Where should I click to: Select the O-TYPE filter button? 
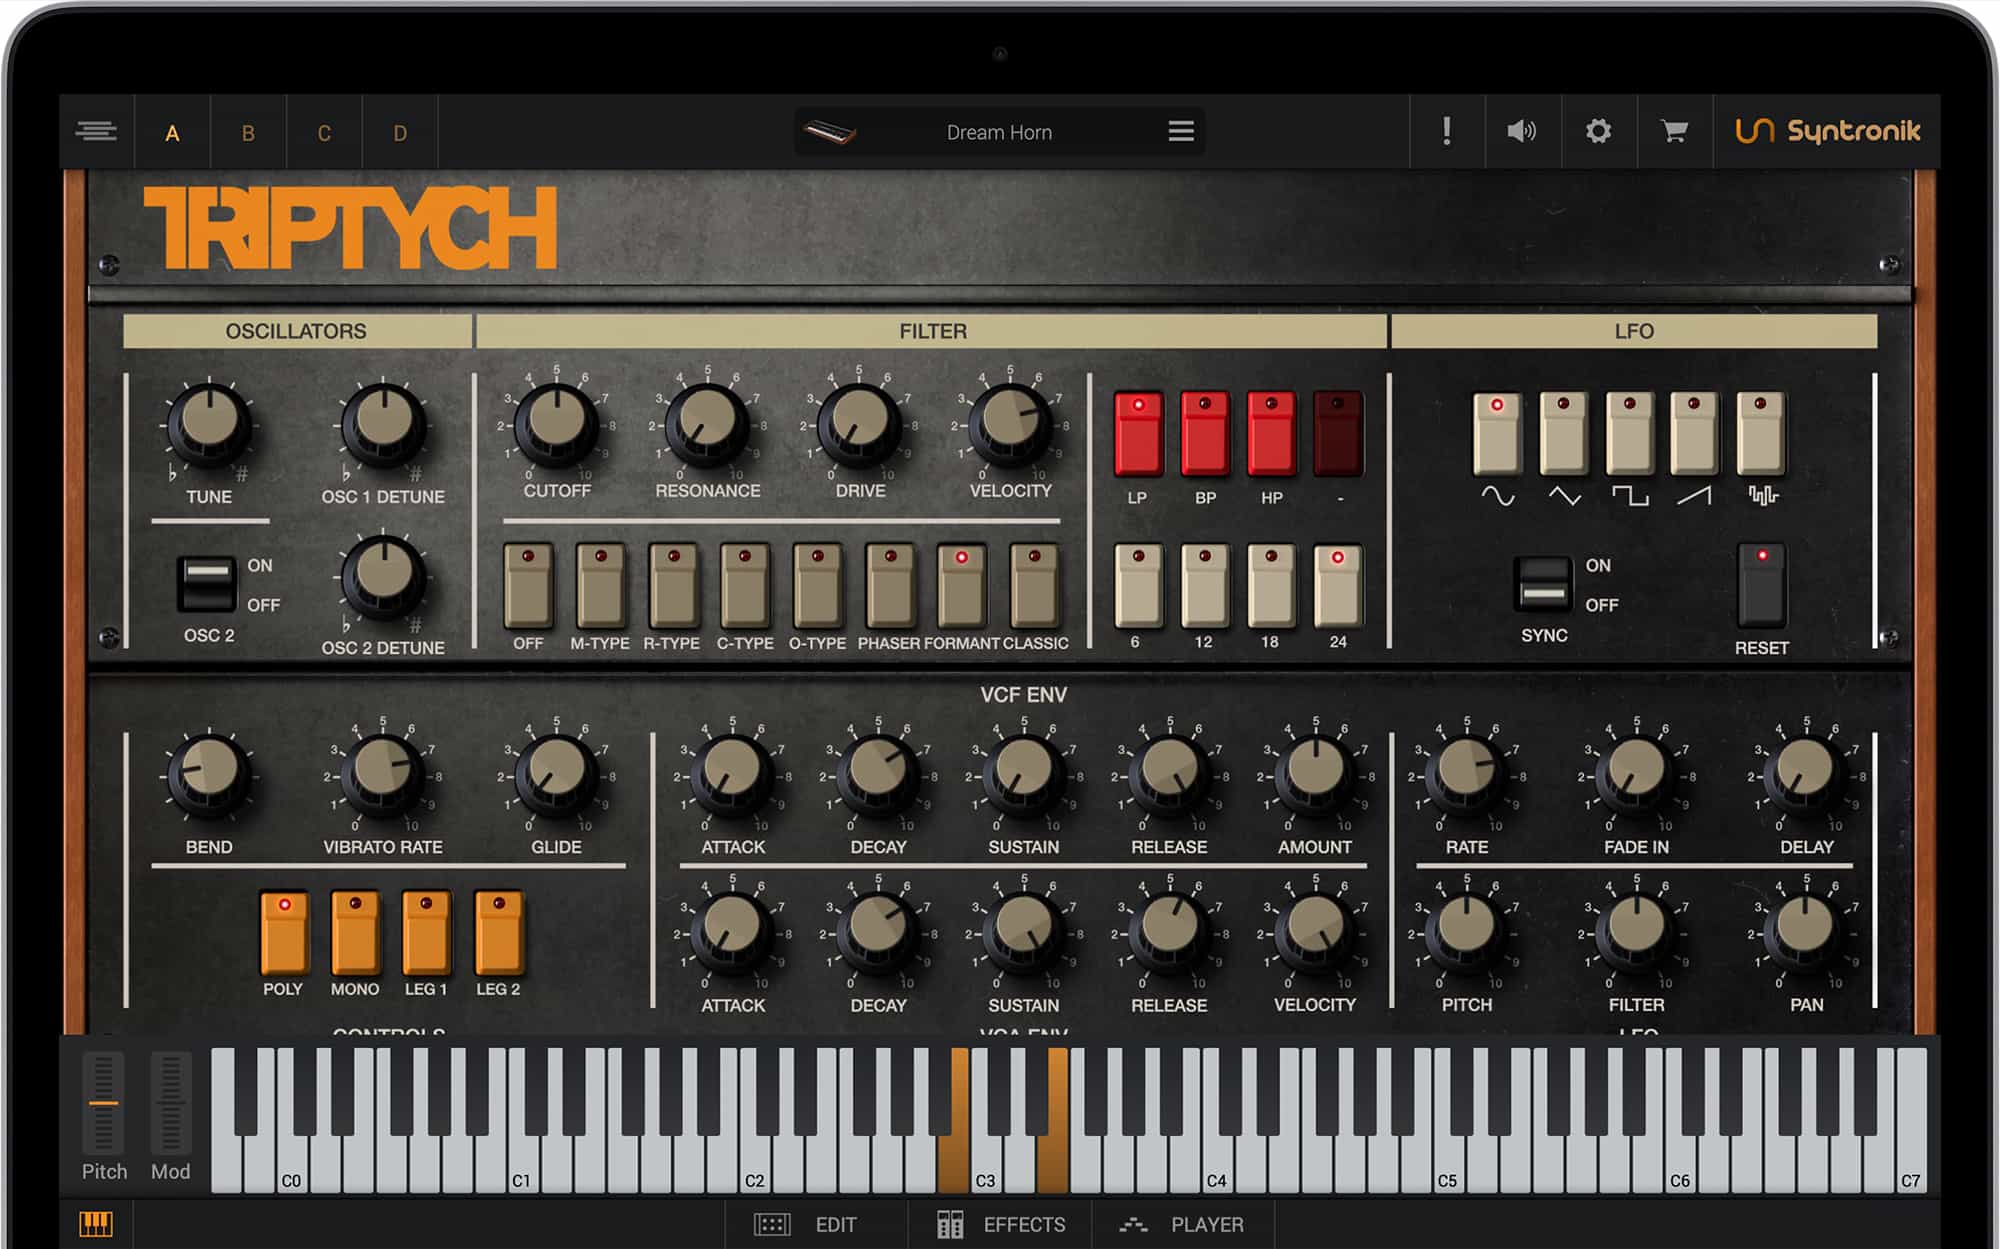pyautogui.click(x=818, y=585)
